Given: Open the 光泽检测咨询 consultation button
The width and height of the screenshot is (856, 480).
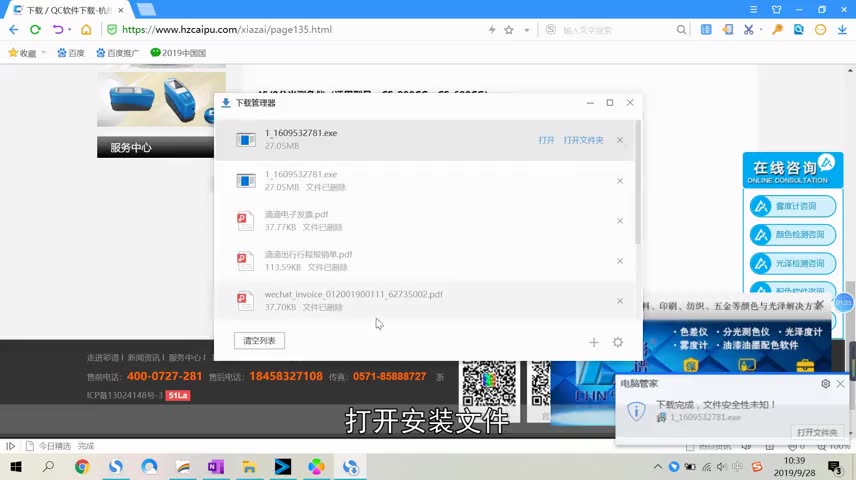Looking at the screenshot, I should [x=793, y=264].
